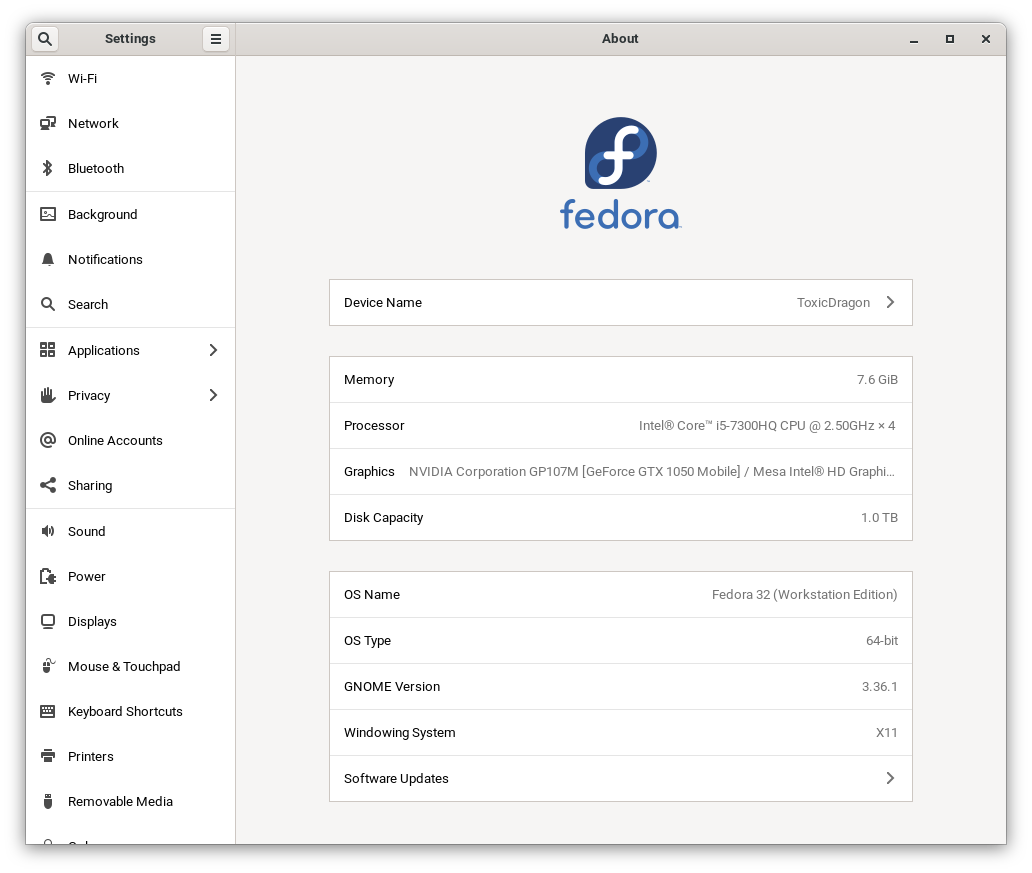Open the Removable Media panel
This screenshot has height=873, width=1032.
pyautogui.click(x=120, y=801)
